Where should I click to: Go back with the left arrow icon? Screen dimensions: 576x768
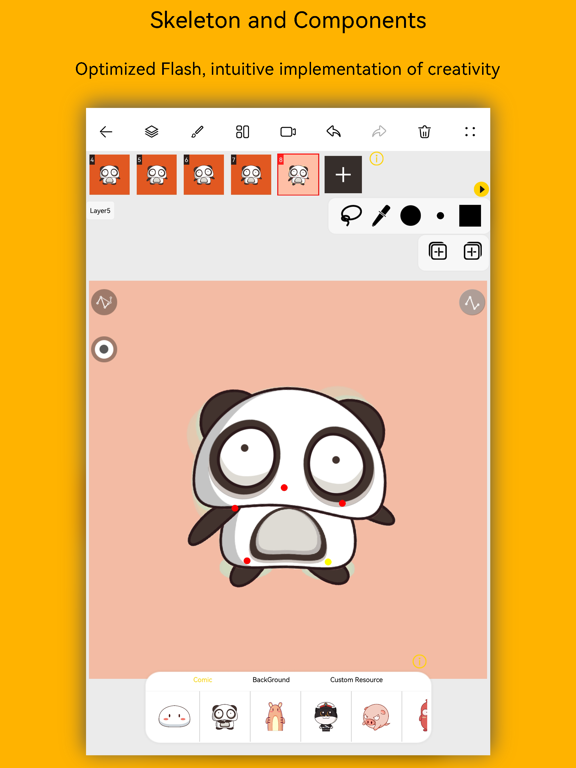[x=106, y=132]
